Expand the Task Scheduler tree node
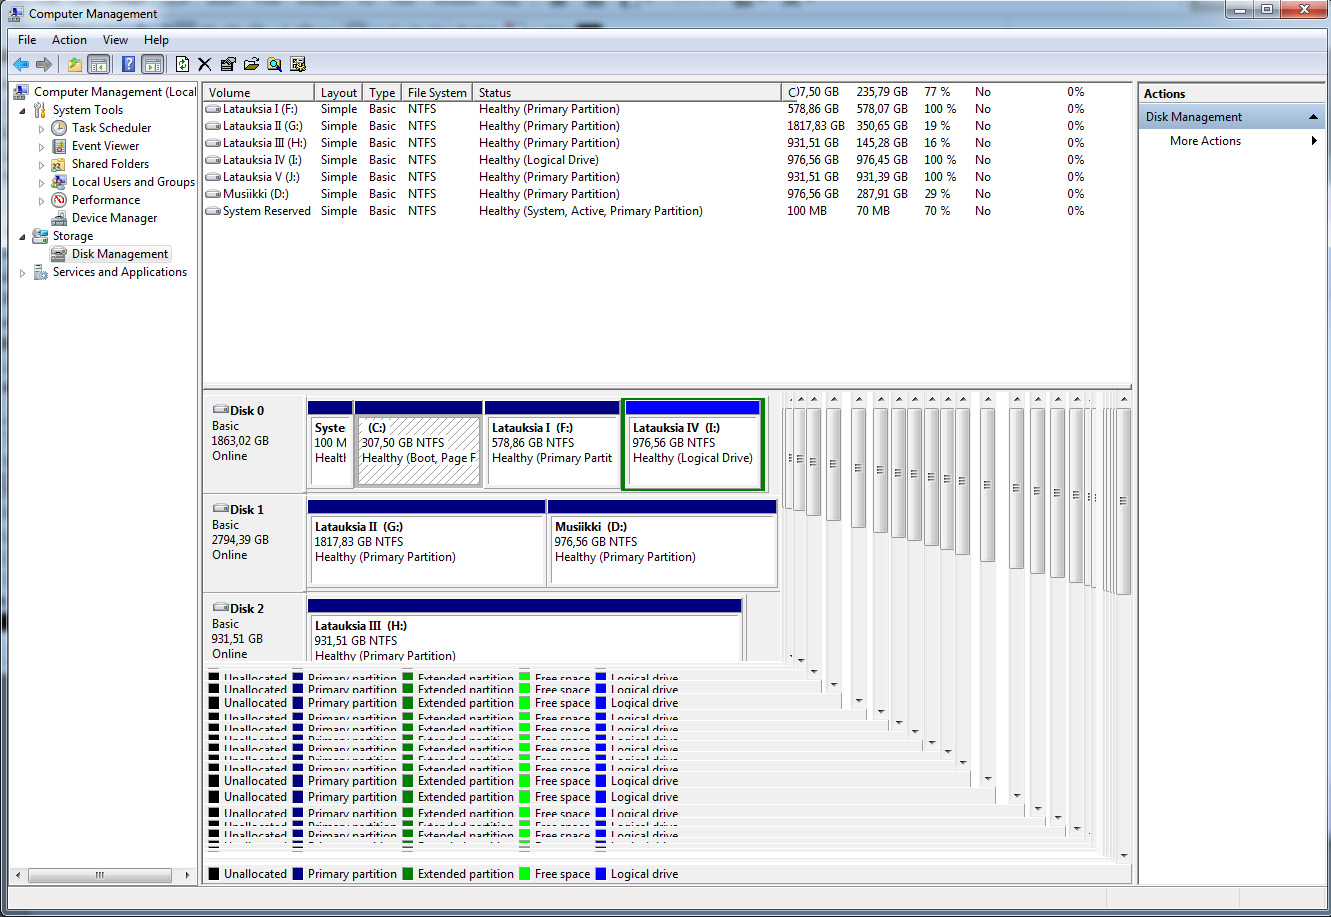This screenshot has height=917, width=1331. (42, 128)
